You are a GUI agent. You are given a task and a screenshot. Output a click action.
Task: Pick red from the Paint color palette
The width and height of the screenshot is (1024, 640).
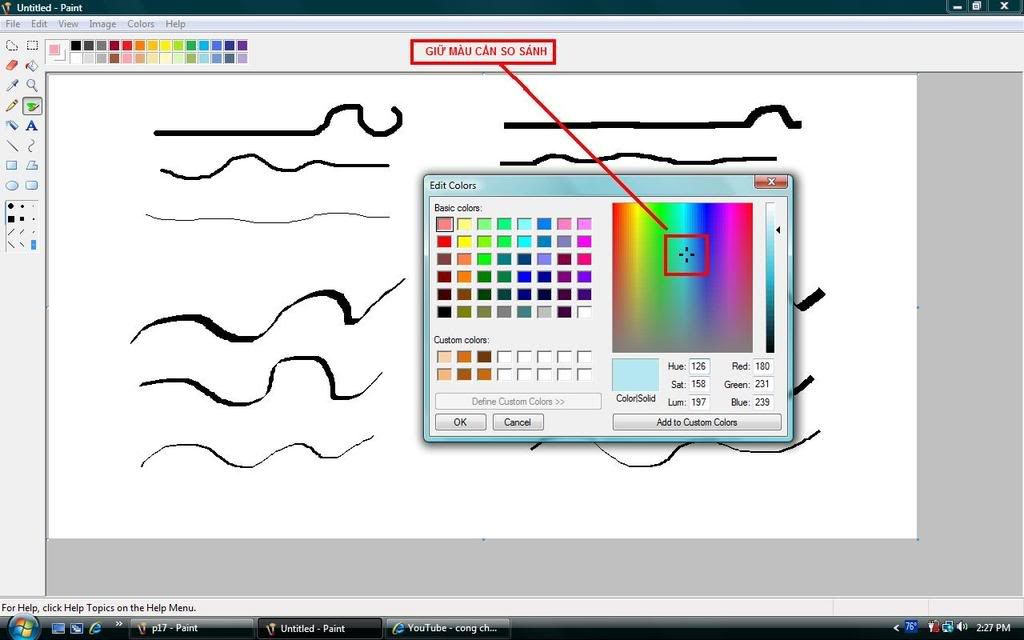[x=127, y=45]
